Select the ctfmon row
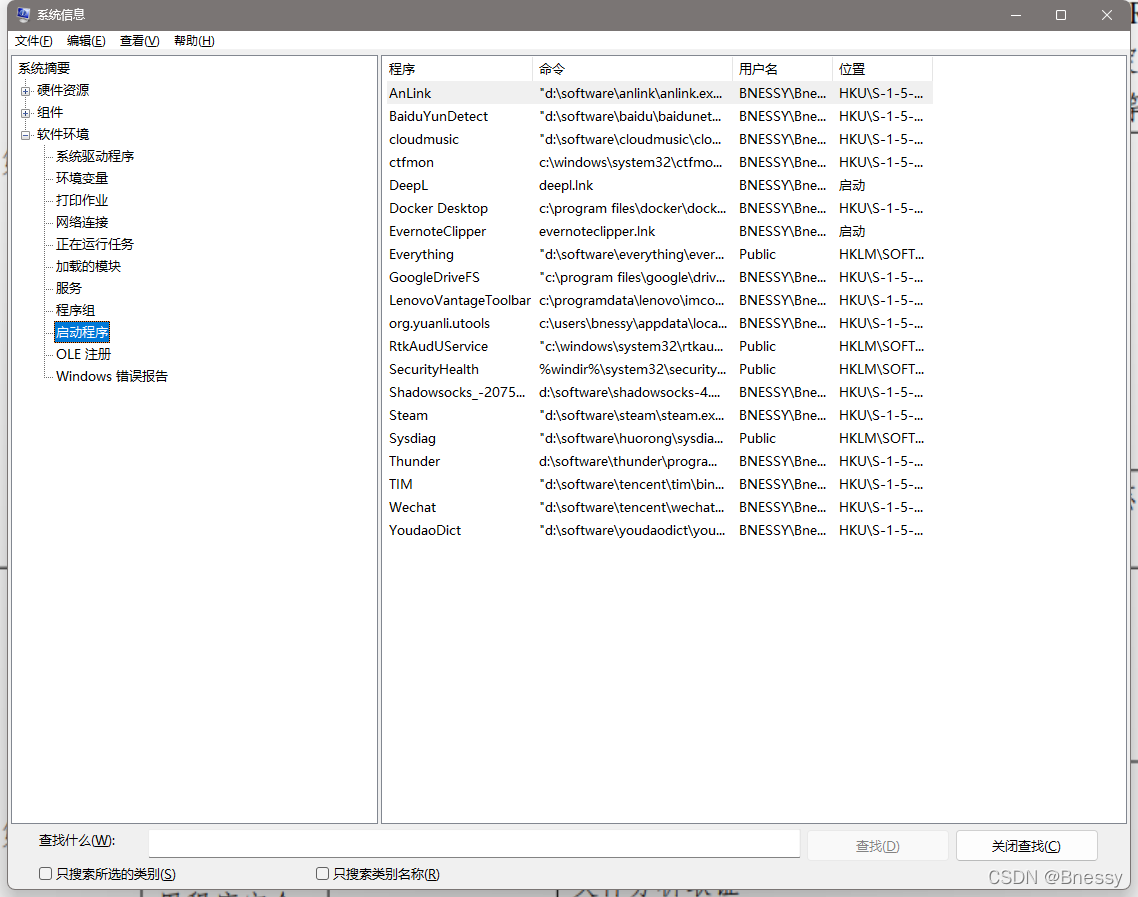This screenshot has width=1138, height=897. click(x=658, y=163)
